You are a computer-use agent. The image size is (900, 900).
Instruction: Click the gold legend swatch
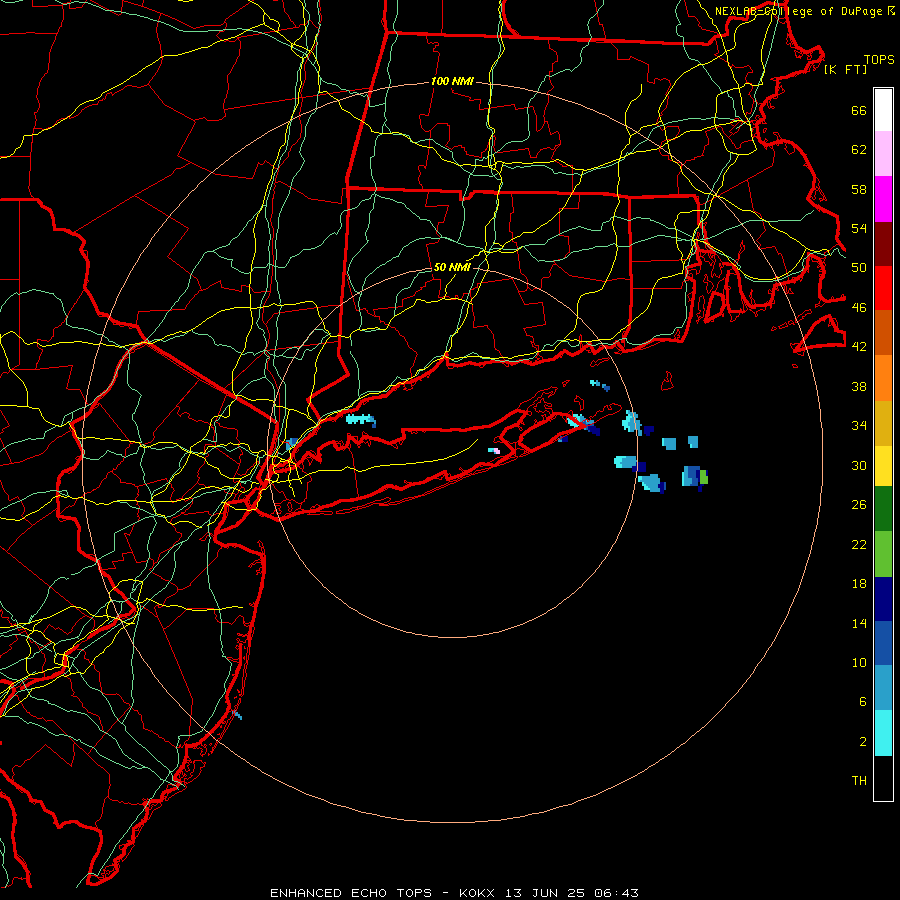tap(883, 423)
